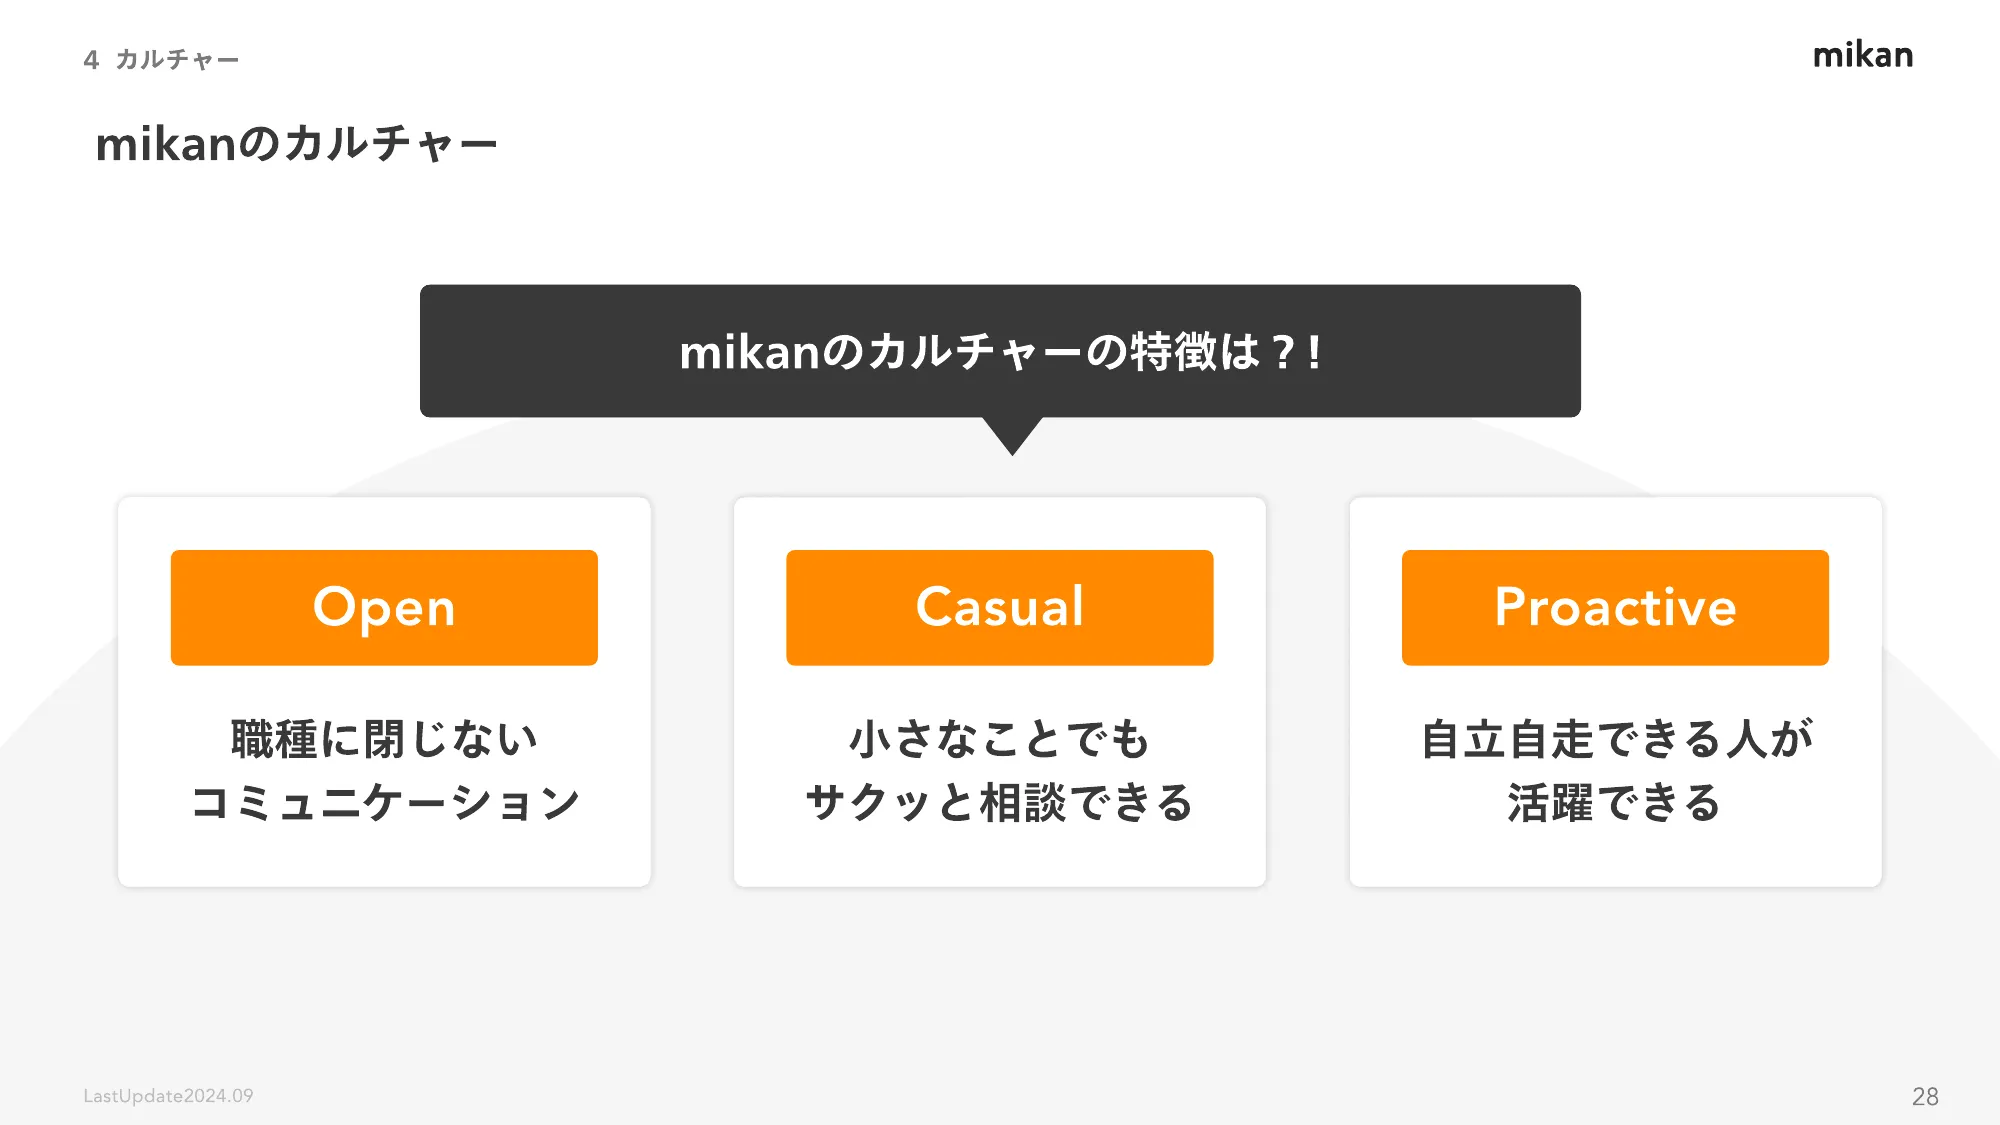The width and height of the screenshot is (2000, 1125).
Task: Click the white card containing Casual
Action: (x=1000, y=692)
